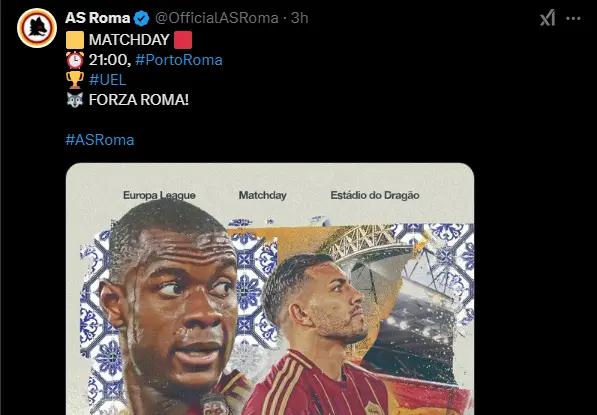
Task: Click the red square emoji after MATCHDAY
Action: pos(183,40)
